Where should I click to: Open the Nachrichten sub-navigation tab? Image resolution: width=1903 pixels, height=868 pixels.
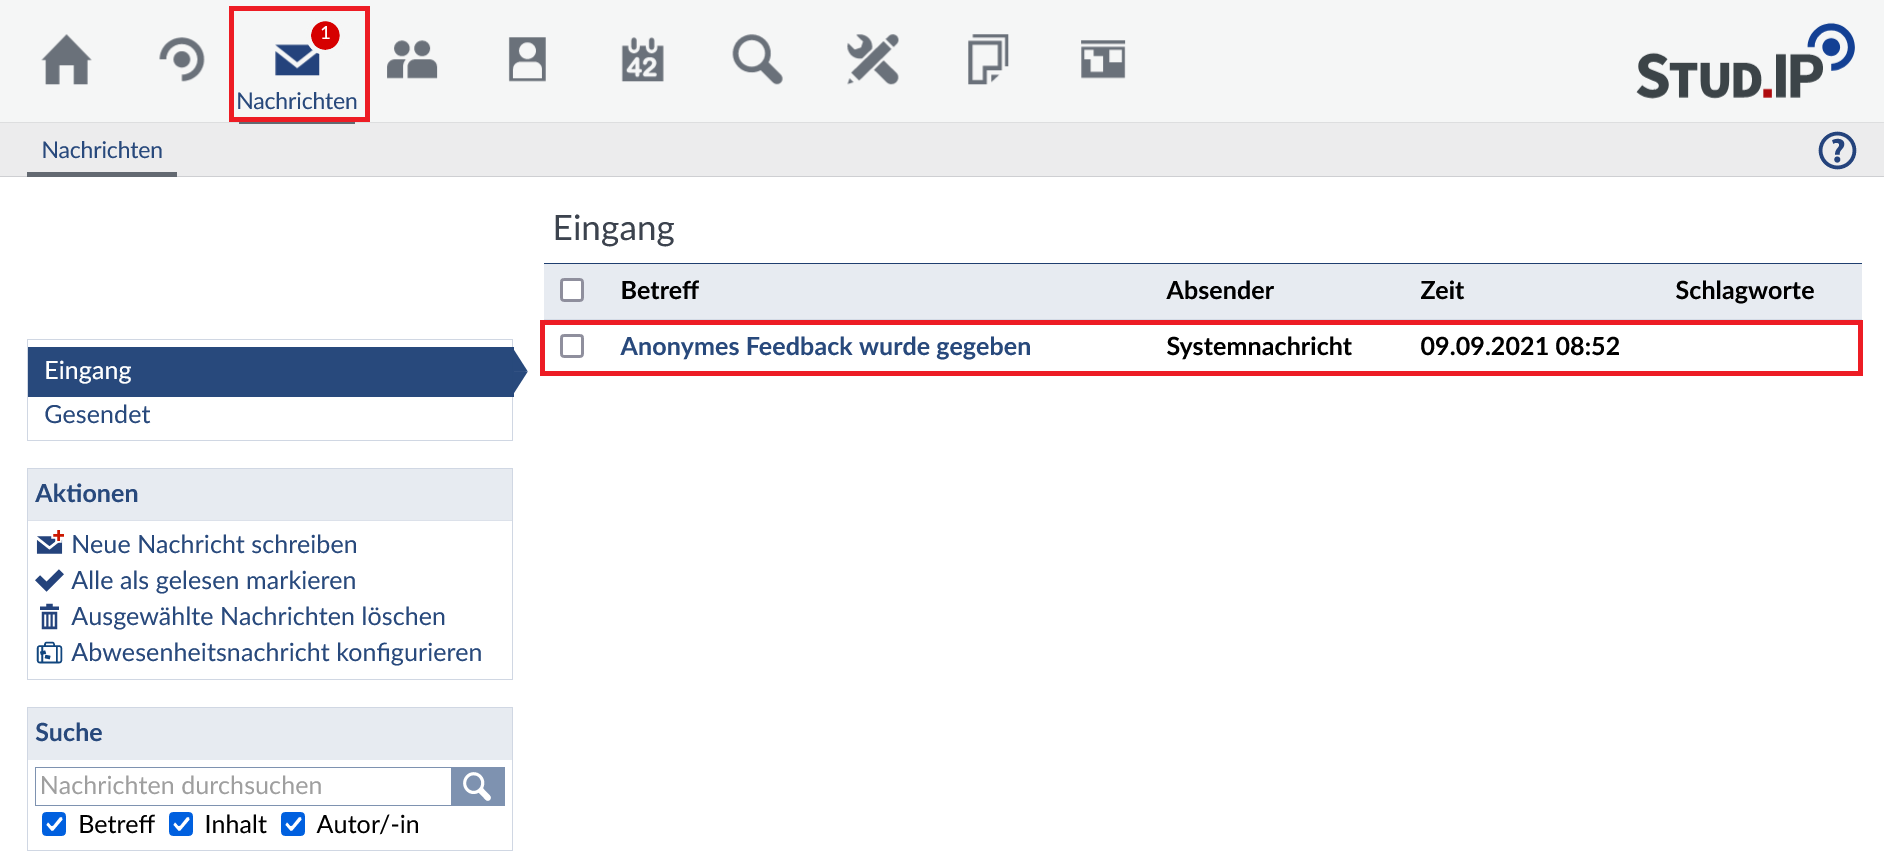point(102,151)
